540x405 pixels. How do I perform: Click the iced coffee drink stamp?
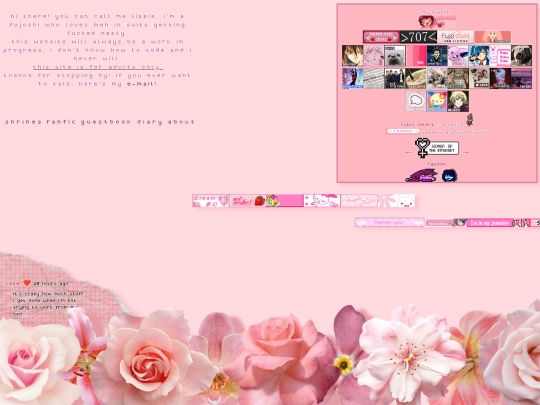point(416,78)
